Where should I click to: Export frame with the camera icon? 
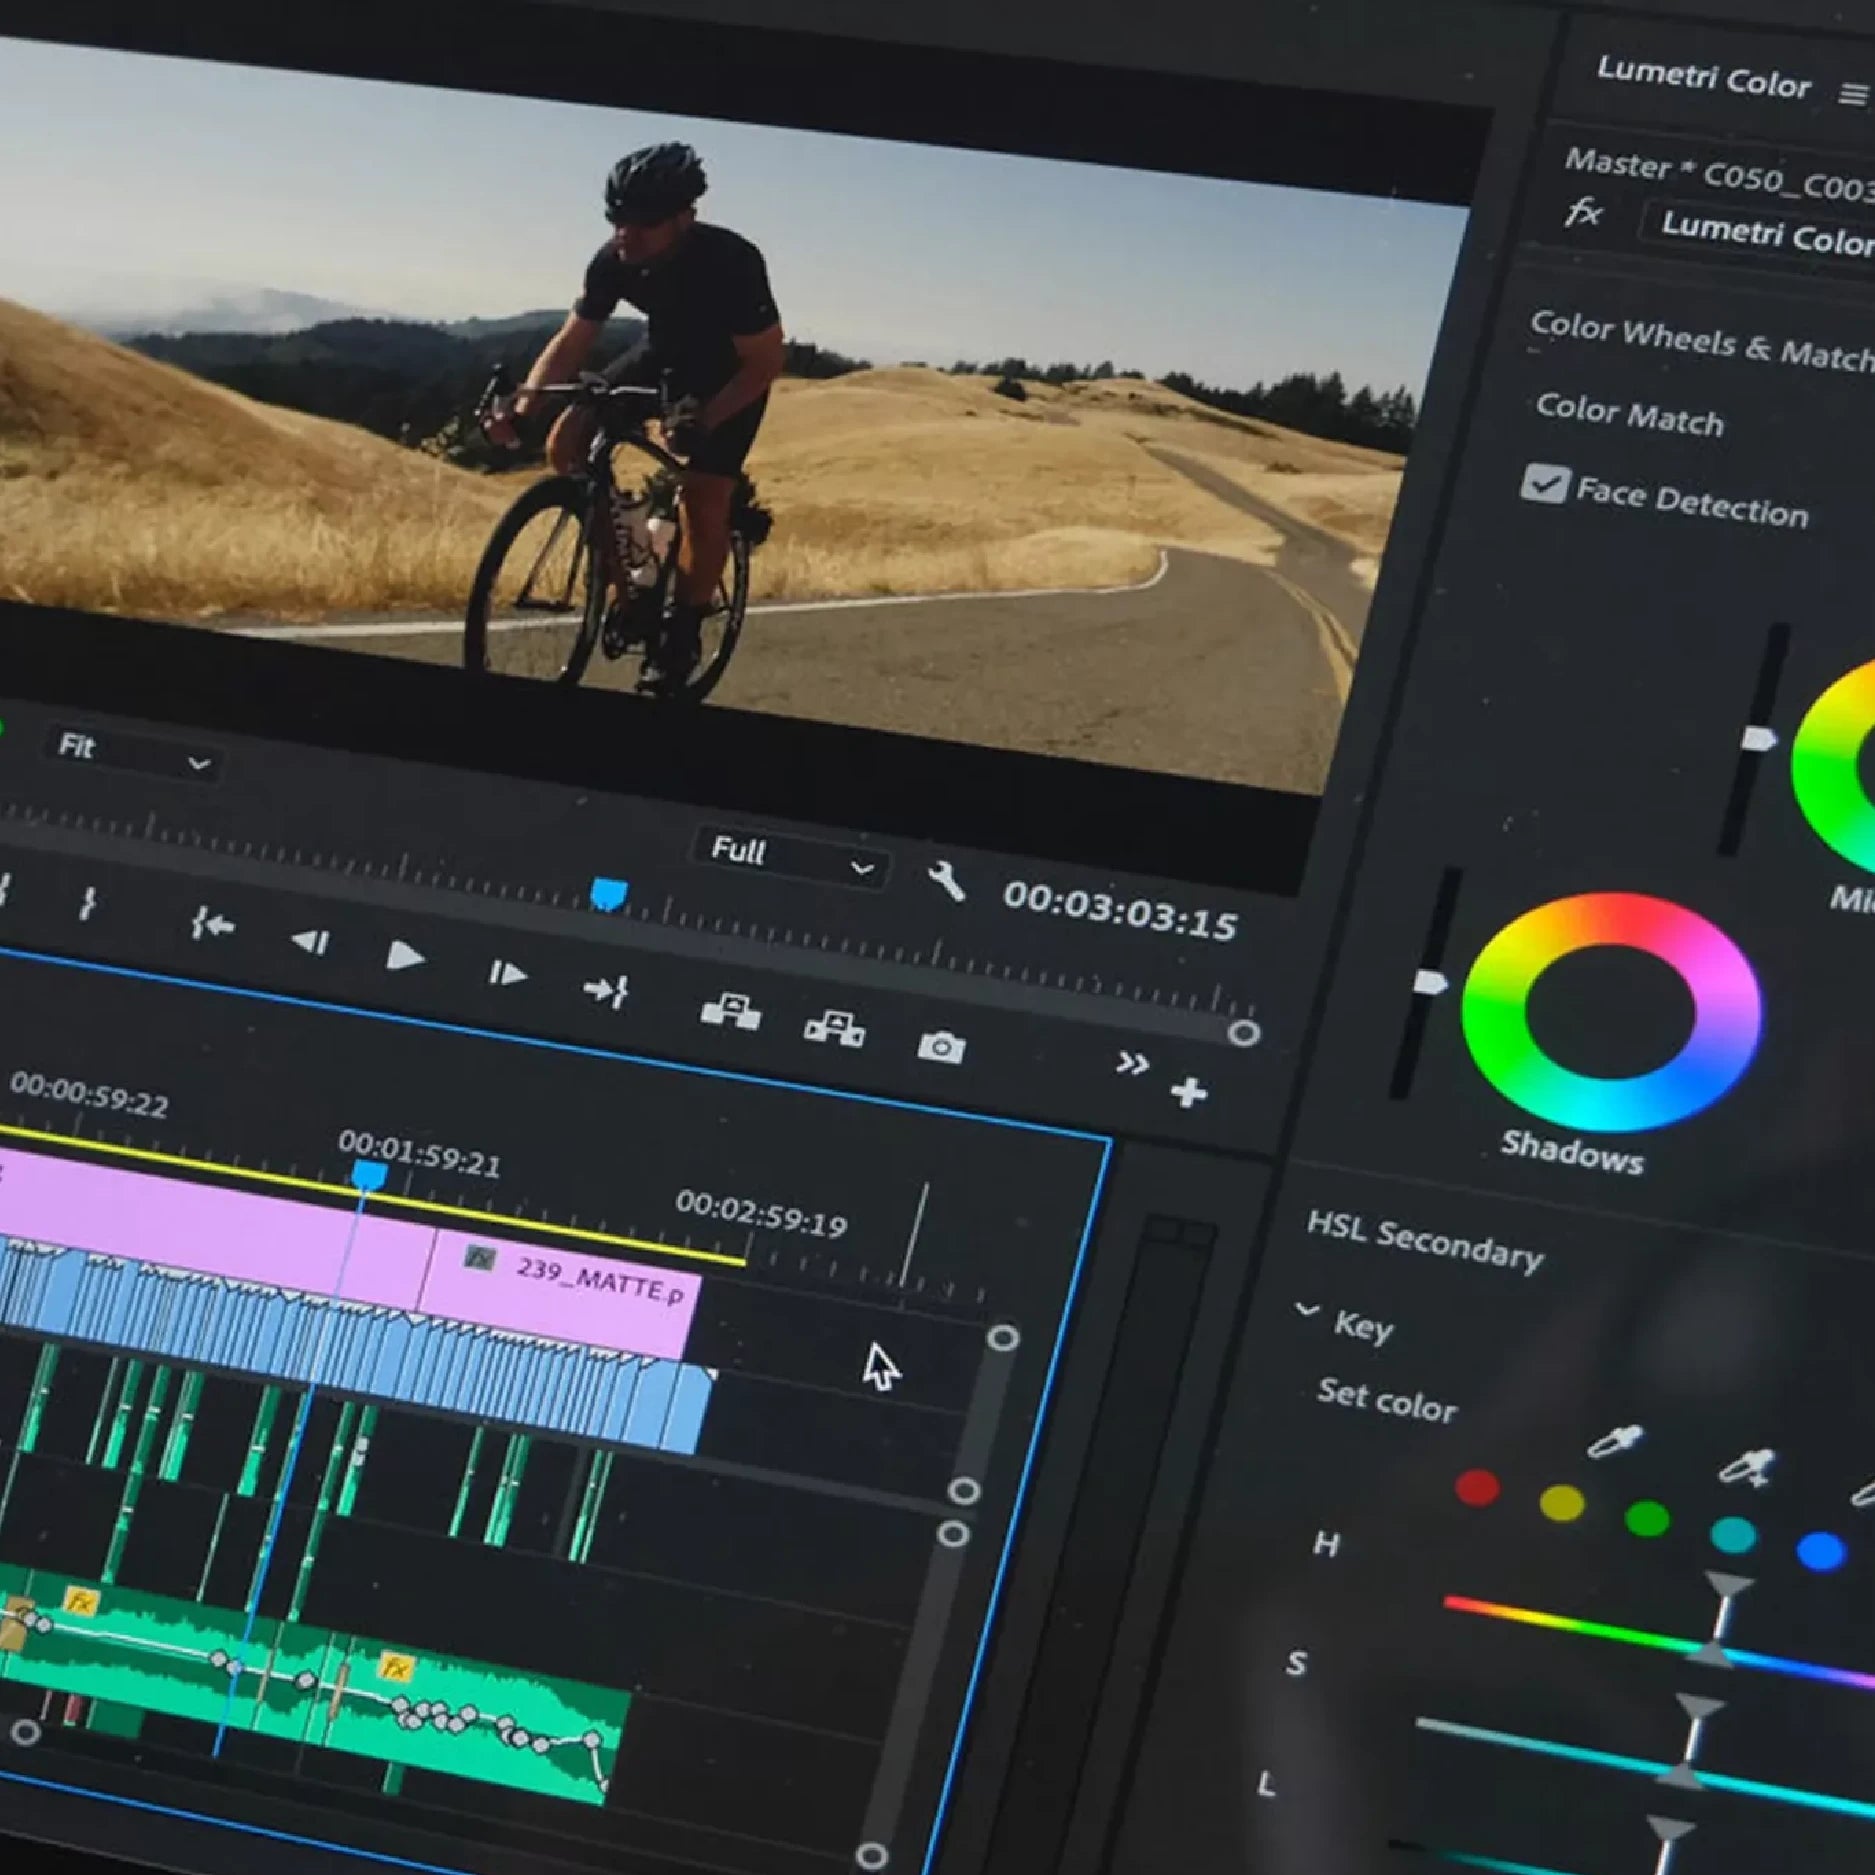pos(941,1047)
